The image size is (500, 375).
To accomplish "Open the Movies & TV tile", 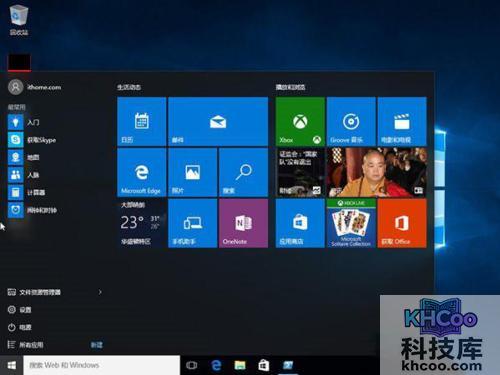I will tap(402, 122).
